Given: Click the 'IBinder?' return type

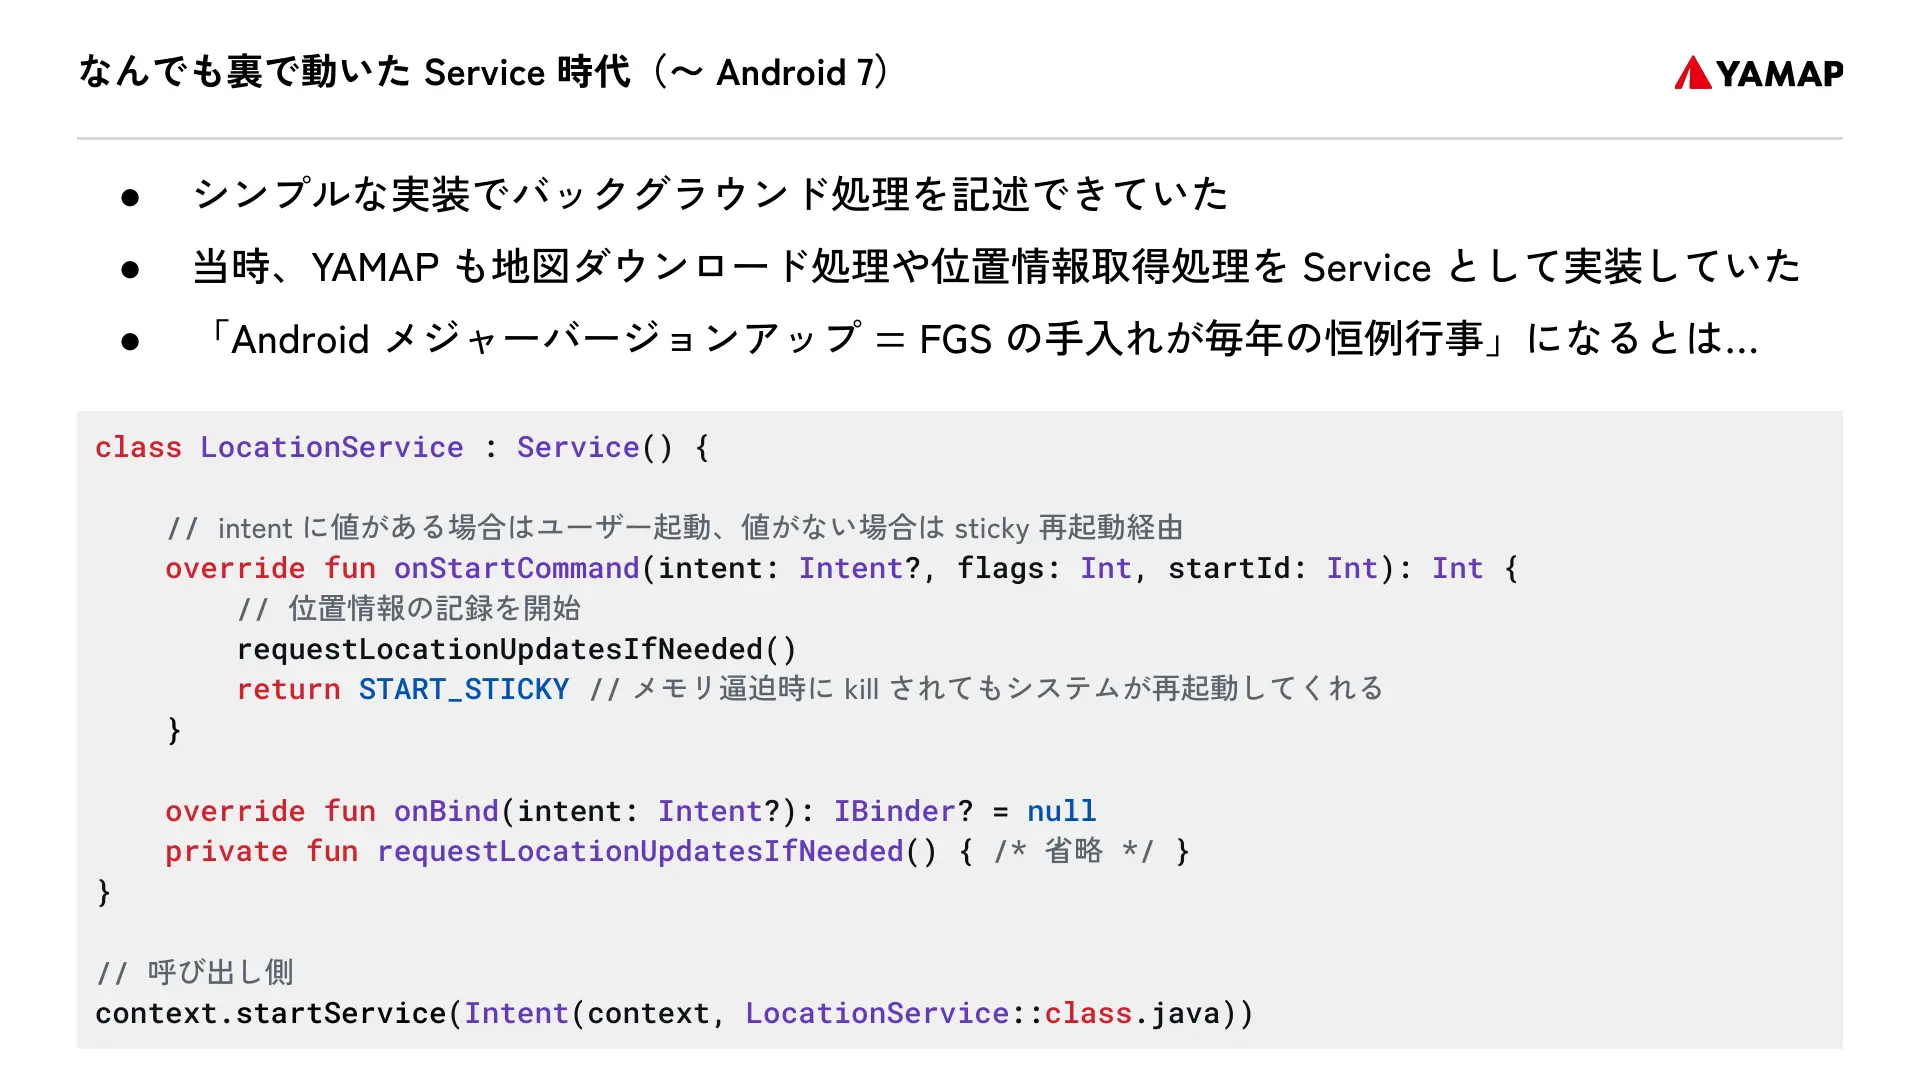Looking at the screenshot, I should coord(904,811).
